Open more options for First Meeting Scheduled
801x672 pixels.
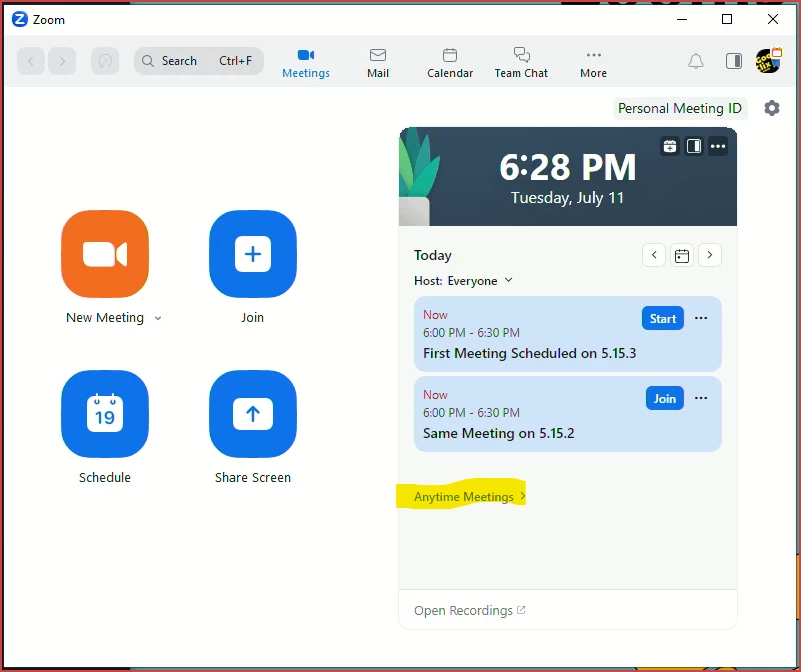tap(701, 318)
